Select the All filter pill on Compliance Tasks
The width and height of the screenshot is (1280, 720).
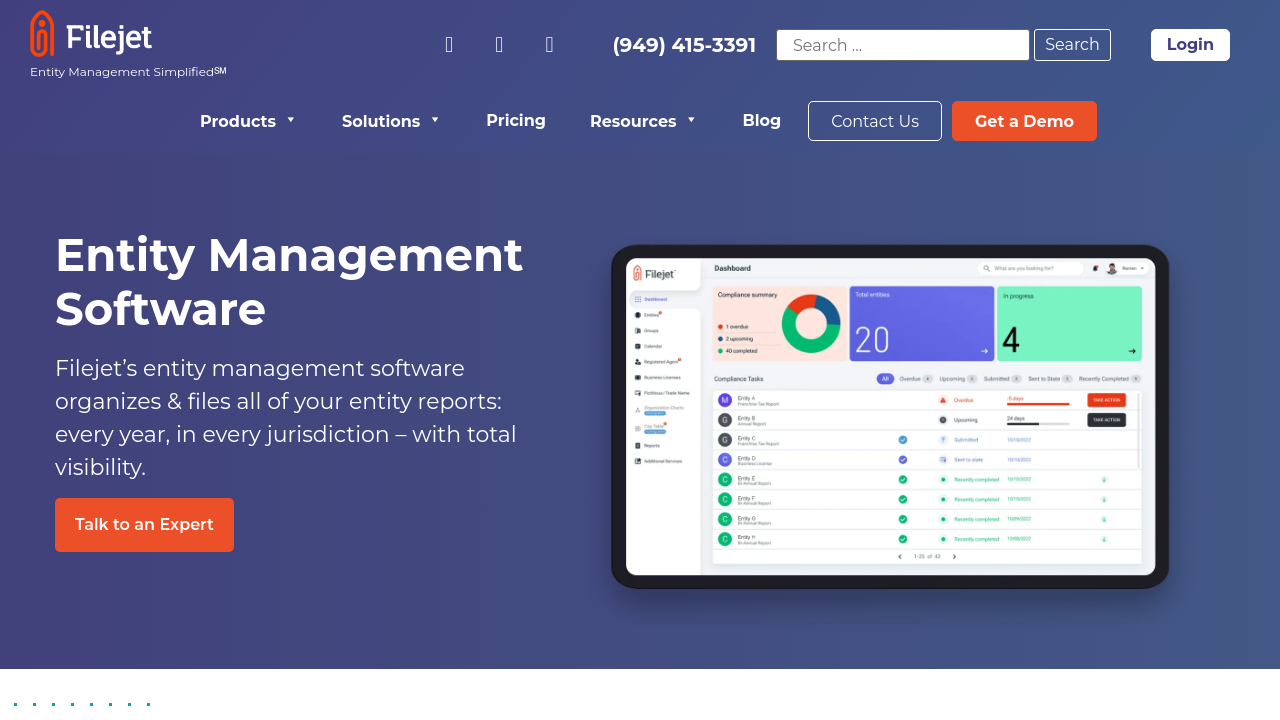[884, 378]
